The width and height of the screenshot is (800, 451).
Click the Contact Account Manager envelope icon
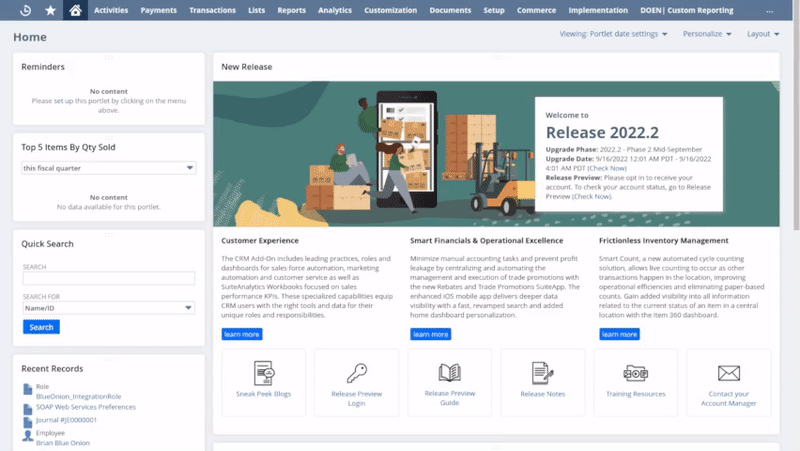coord(729,373)
